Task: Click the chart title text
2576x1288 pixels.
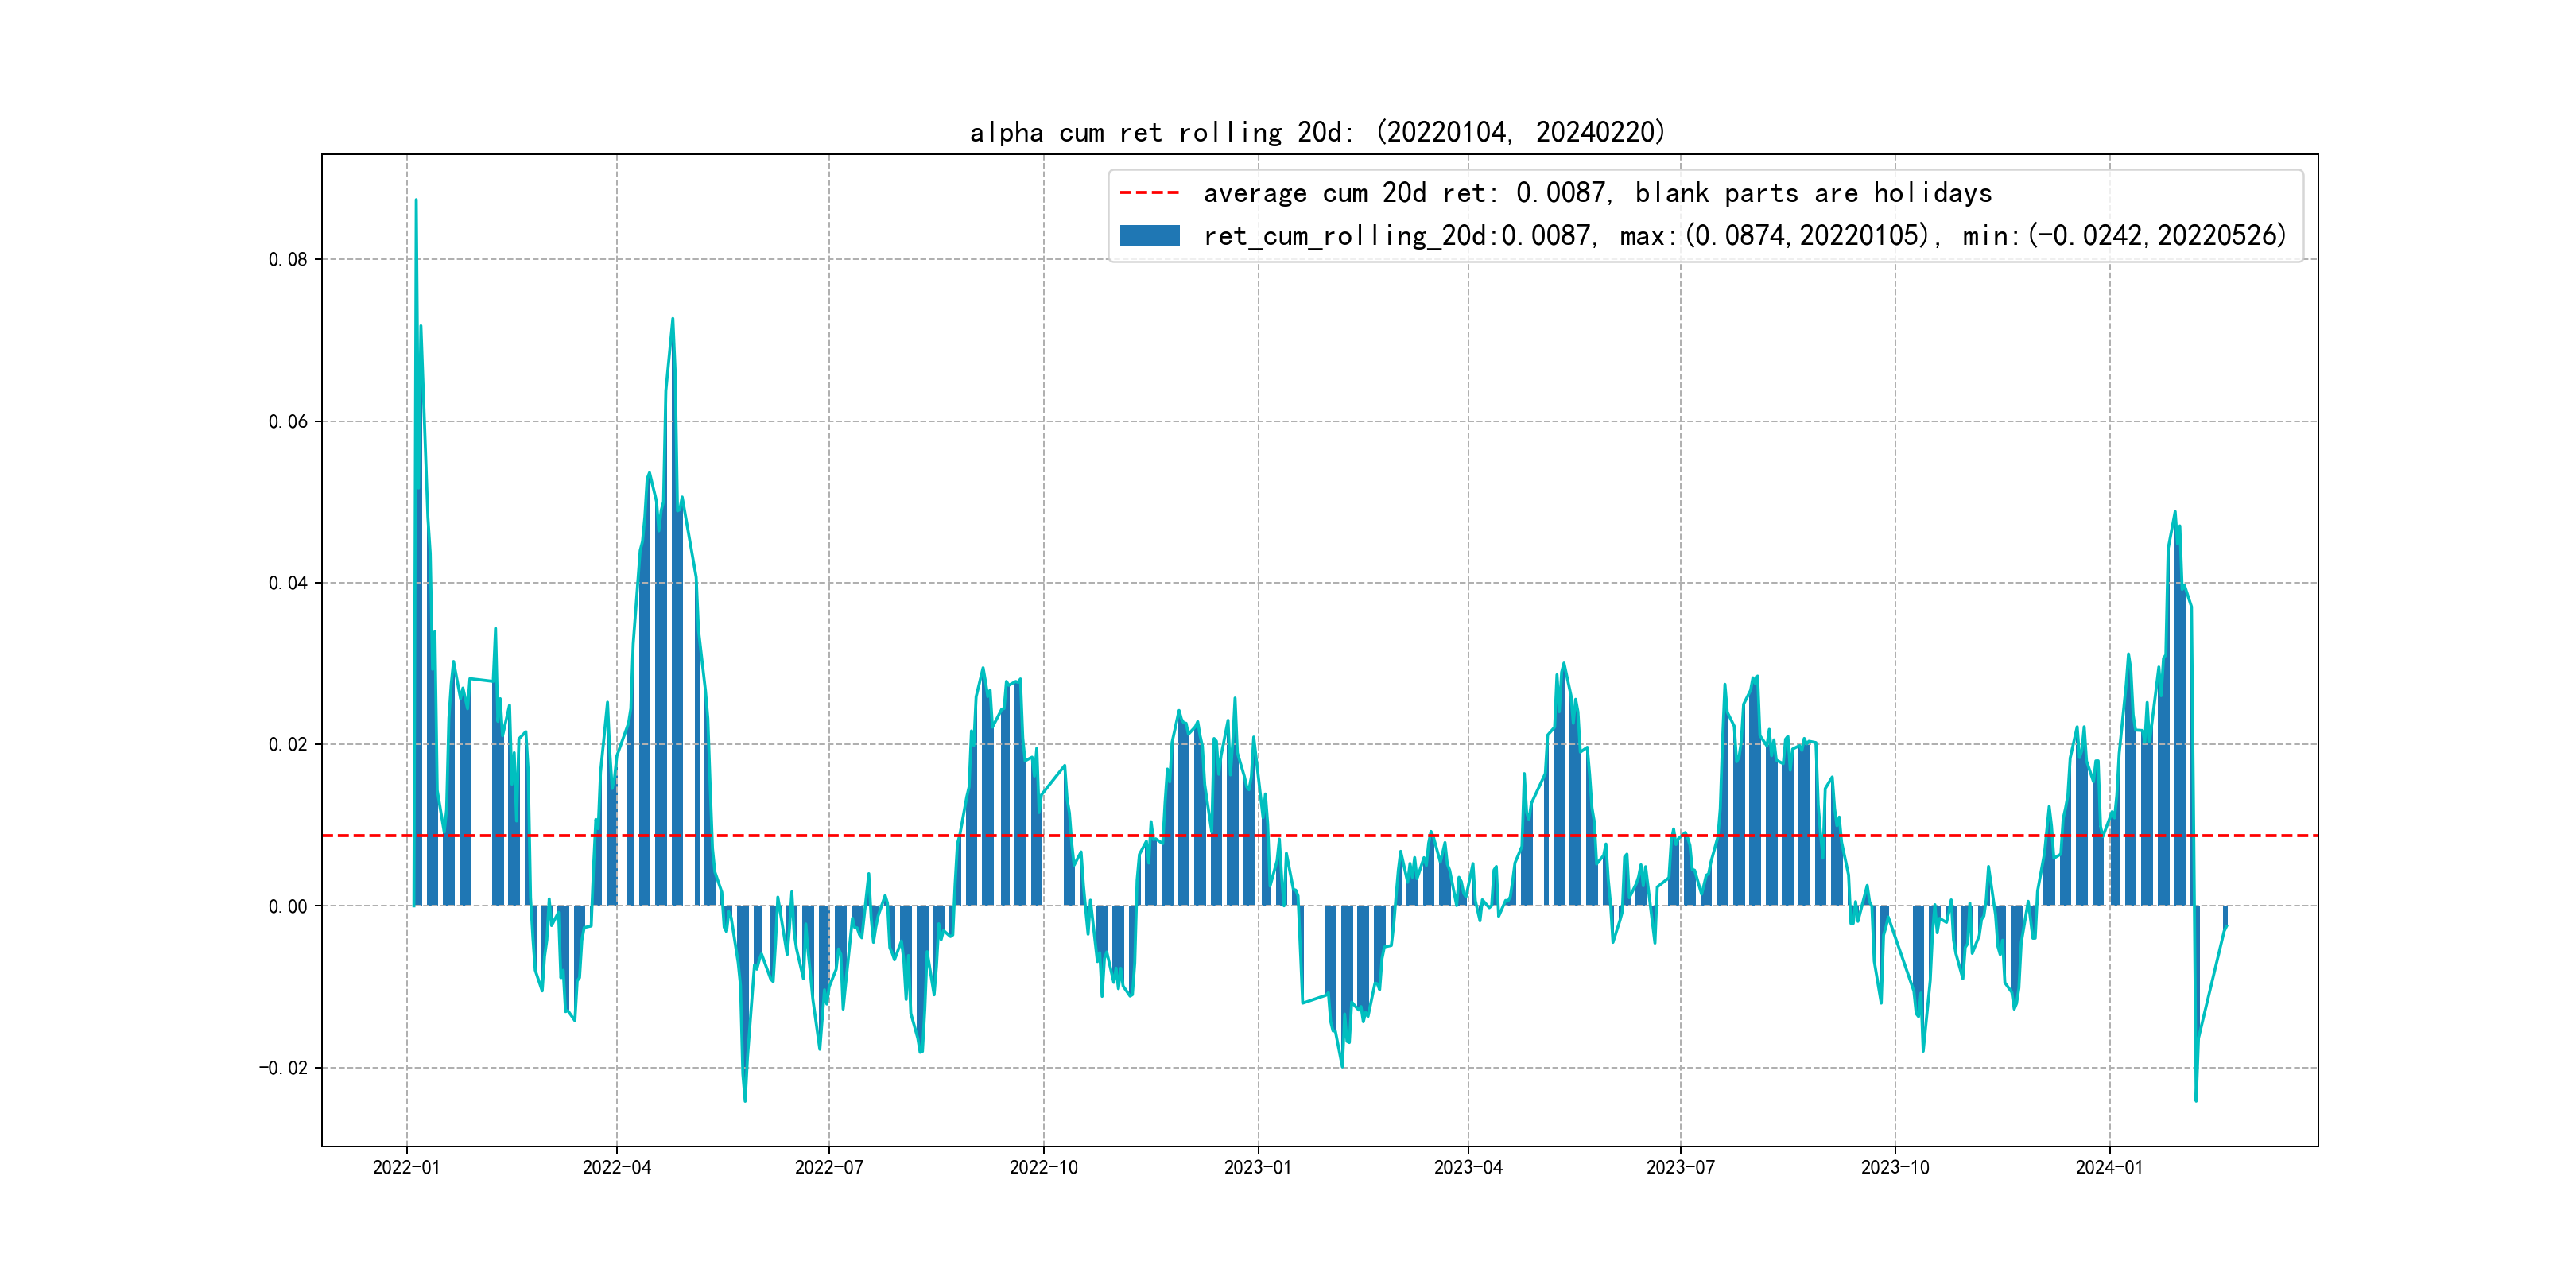Action: (x=1318, y=132)
